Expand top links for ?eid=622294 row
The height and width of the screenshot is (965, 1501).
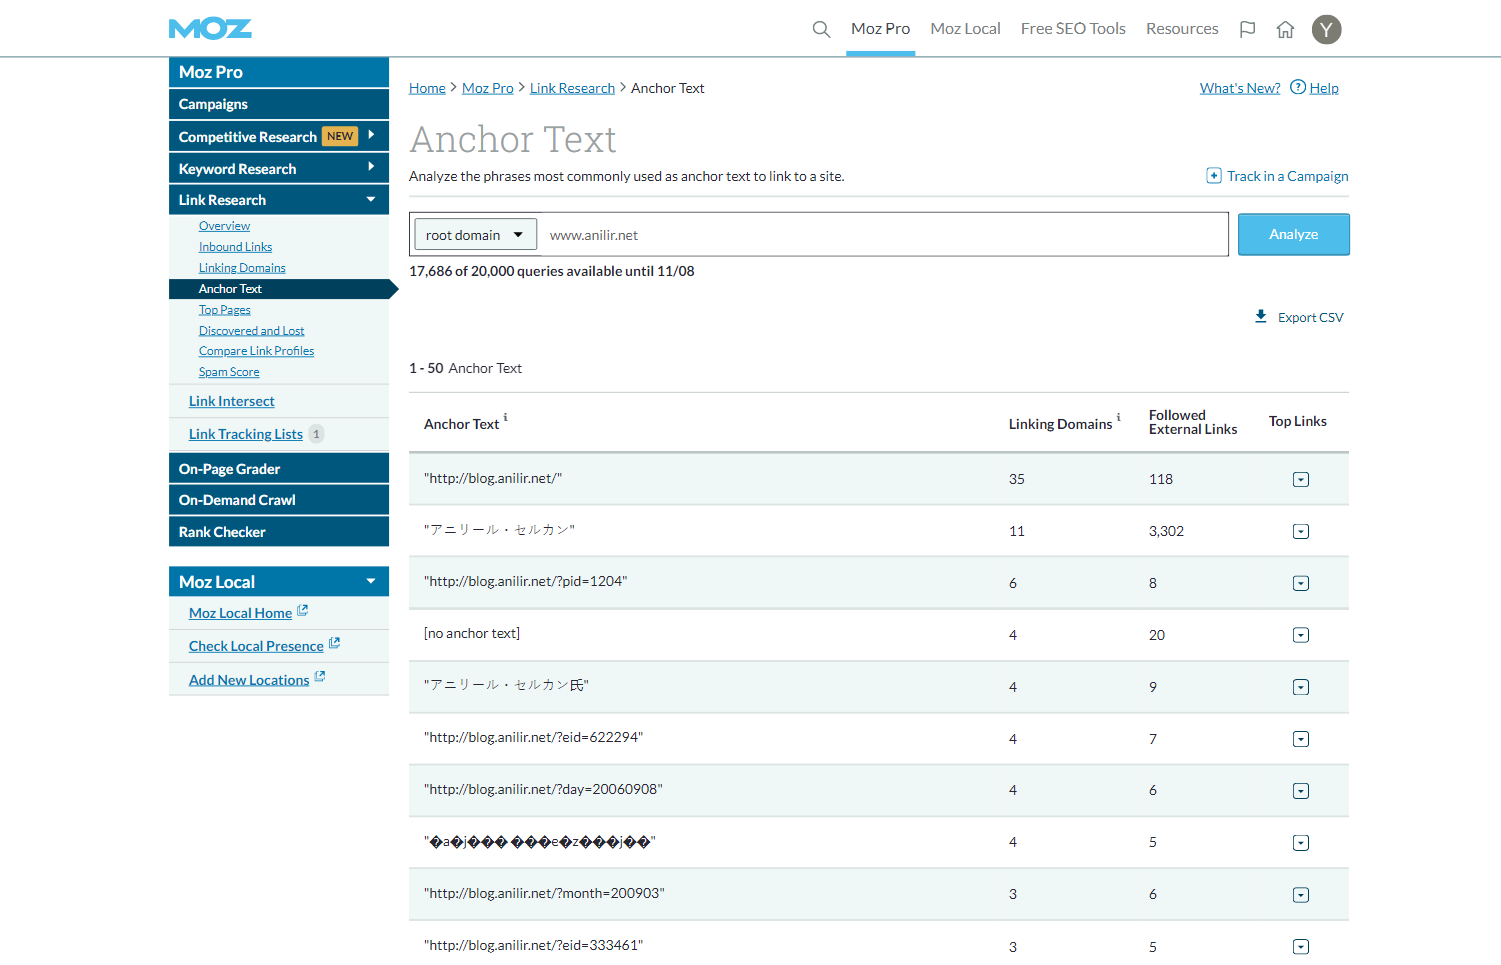point(1300,739)
